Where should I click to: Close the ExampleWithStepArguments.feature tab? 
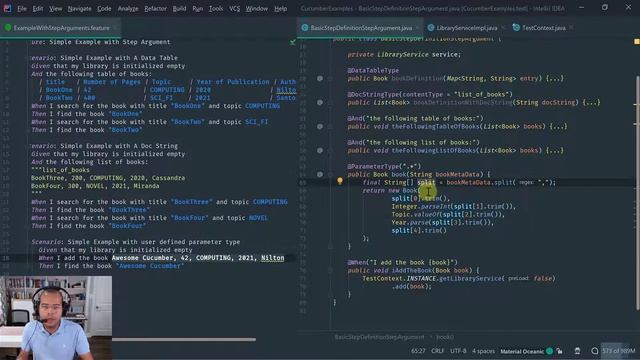tap(116, 28)
